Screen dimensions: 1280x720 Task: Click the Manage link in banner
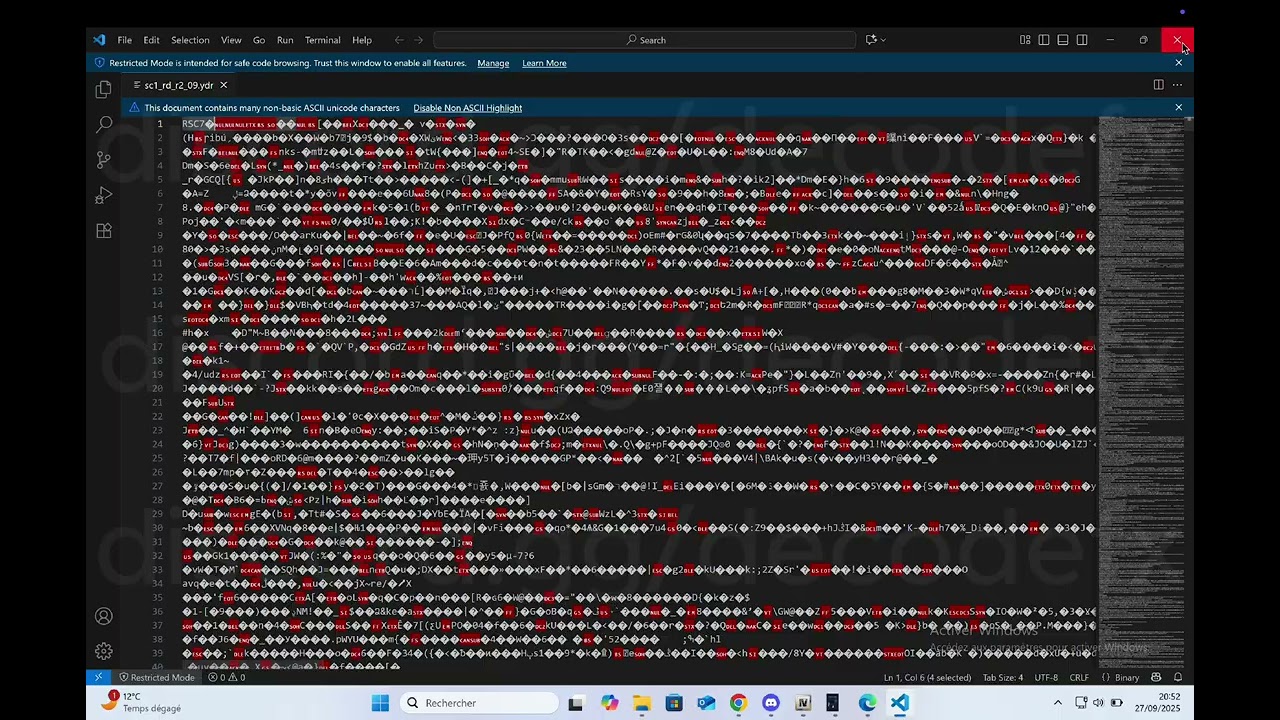493,63
